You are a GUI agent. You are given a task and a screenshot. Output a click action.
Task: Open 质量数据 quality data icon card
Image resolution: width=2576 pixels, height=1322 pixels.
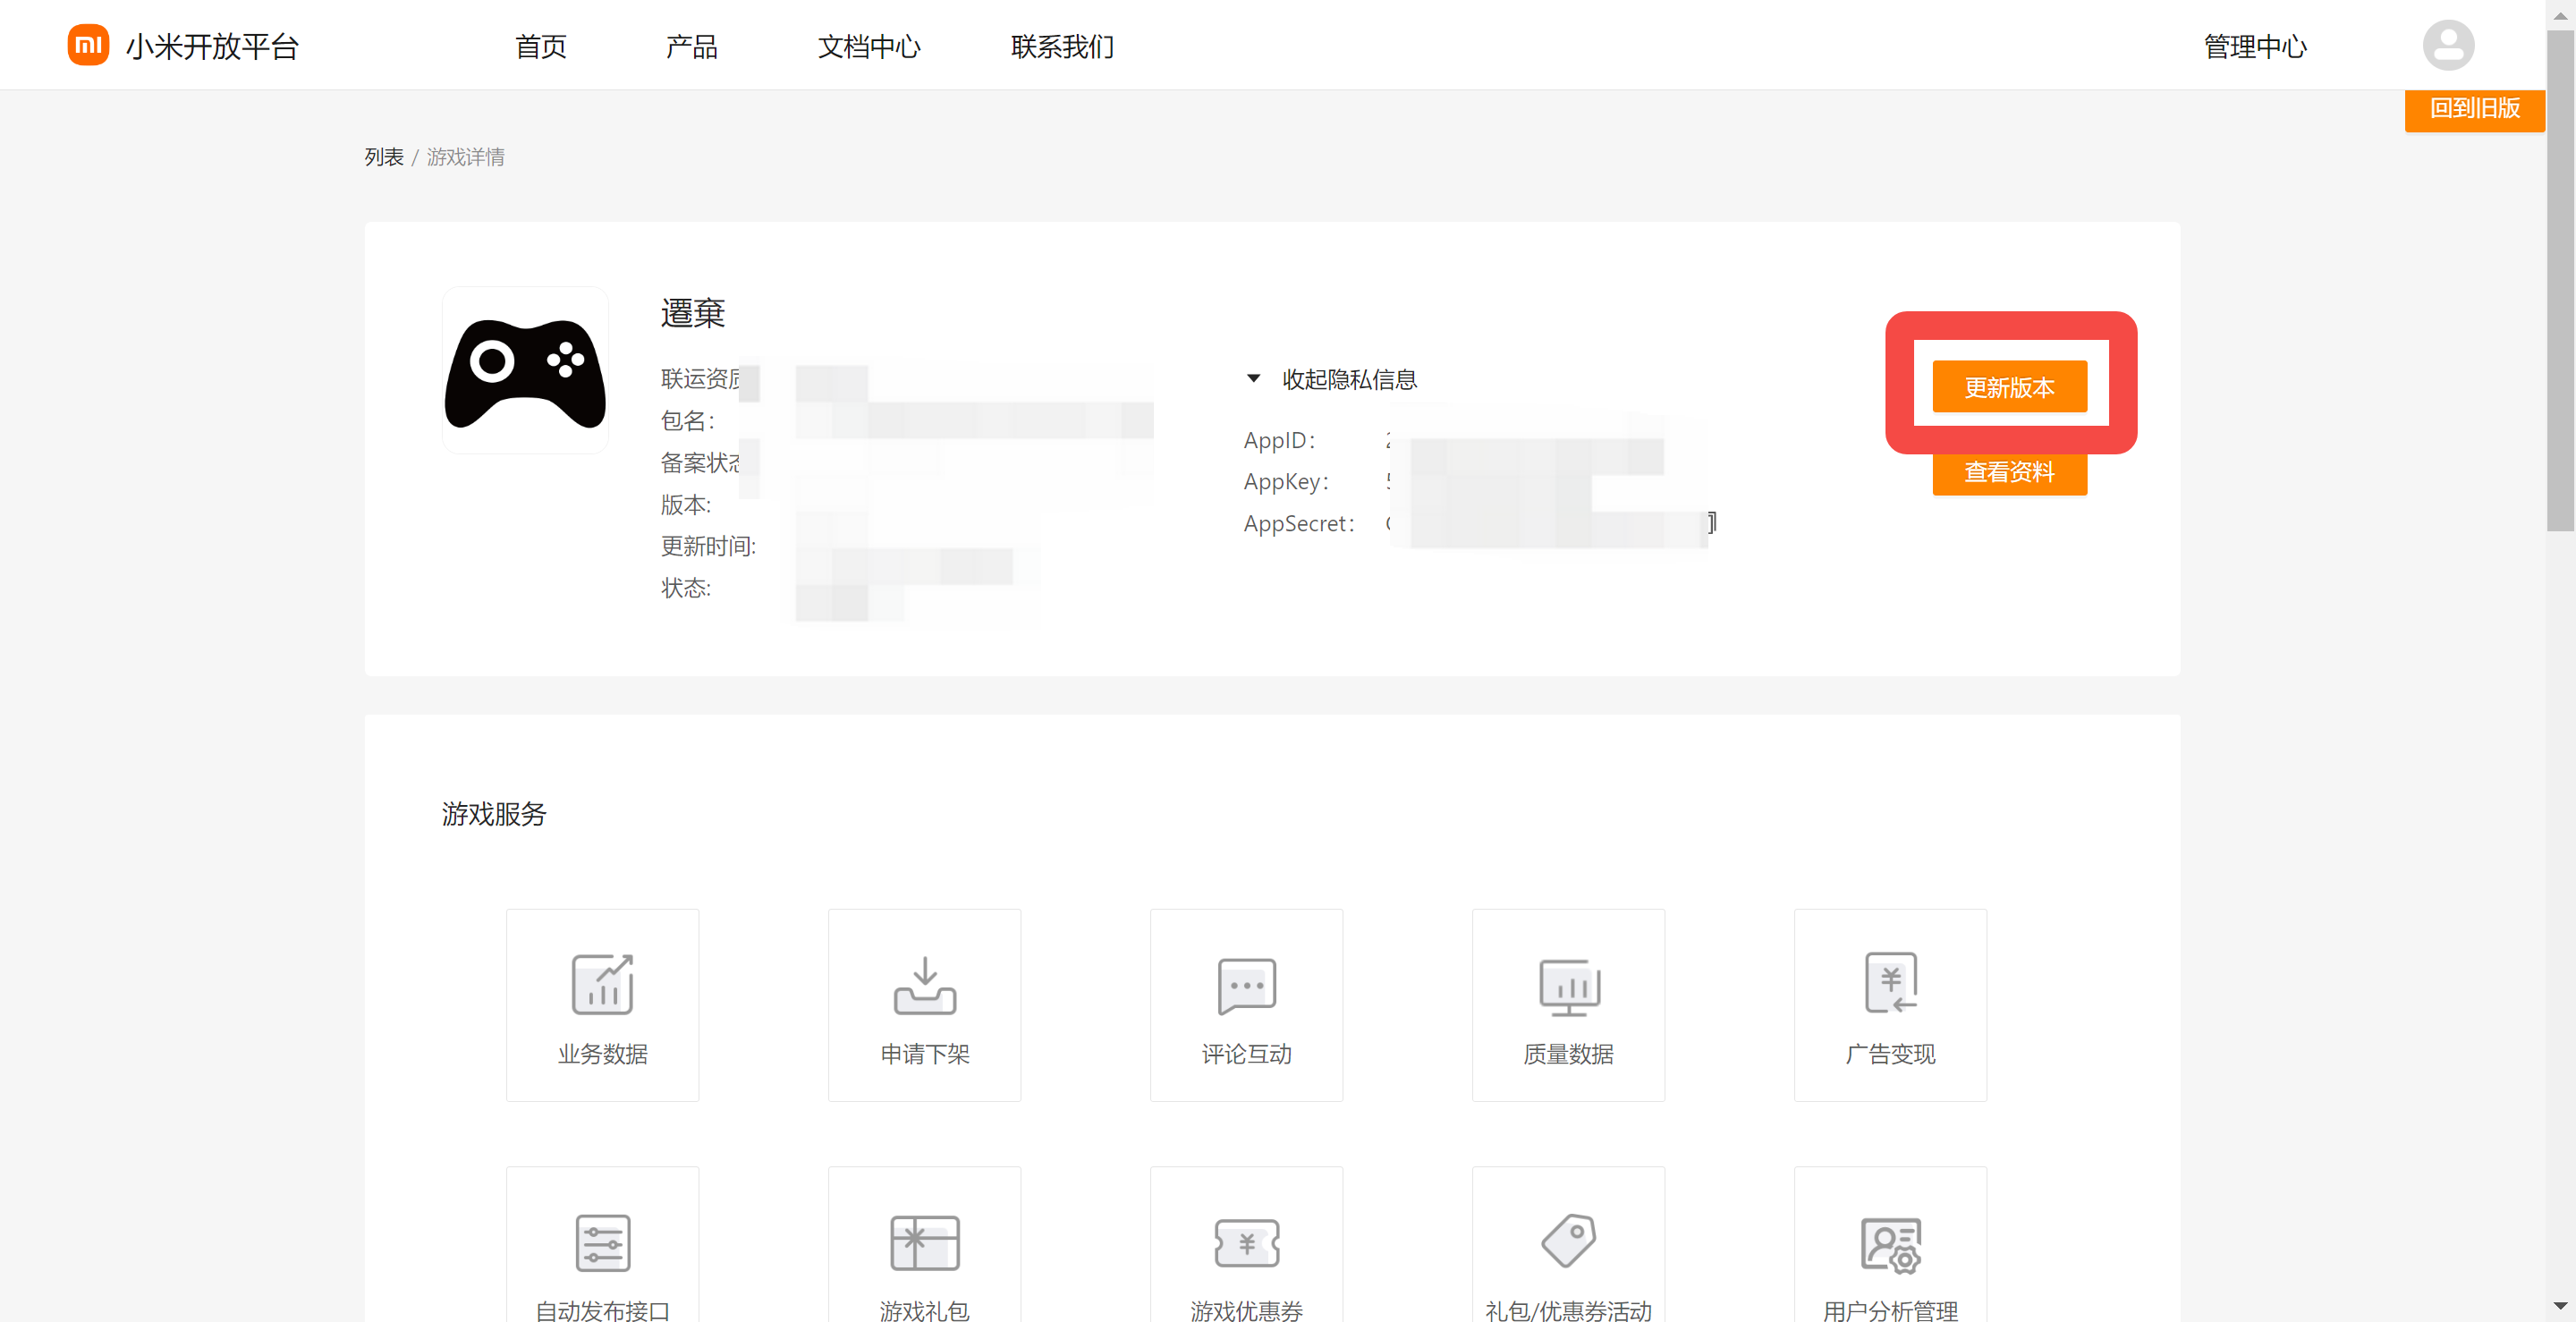tap(1568, 1005)
